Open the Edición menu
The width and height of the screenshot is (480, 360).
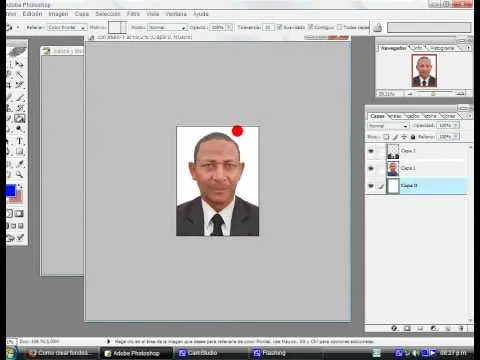click(x=32, y=14)
